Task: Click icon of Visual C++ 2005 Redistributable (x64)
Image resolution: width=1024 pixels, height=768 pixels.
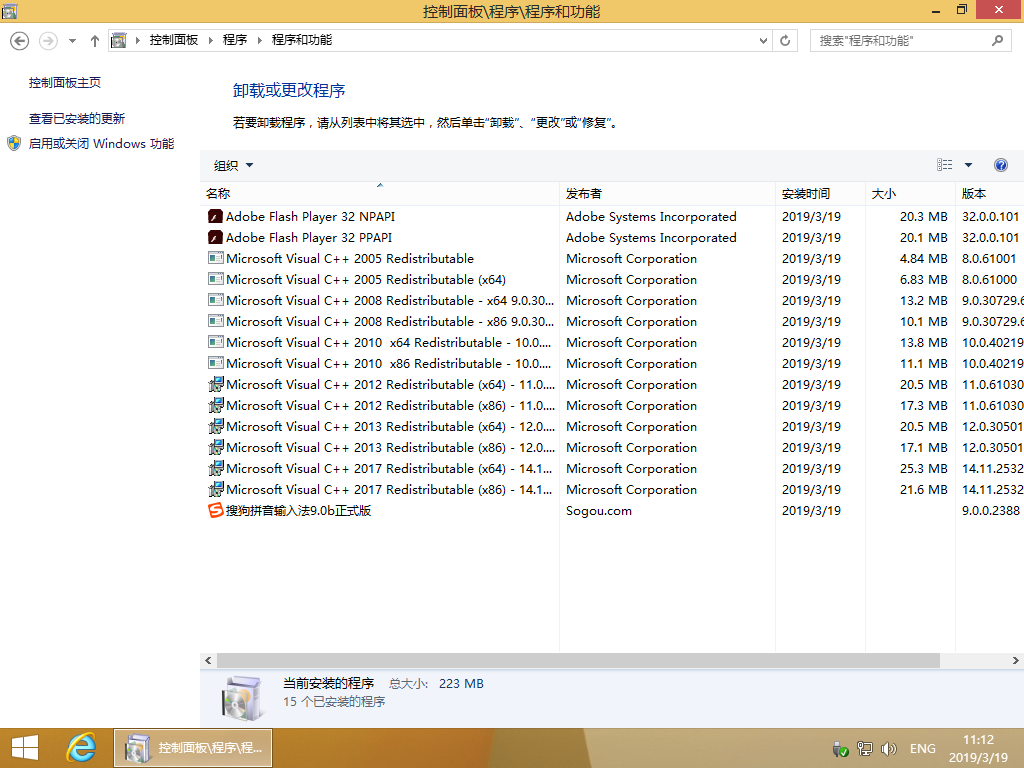Action: click(x=216, y=280)
